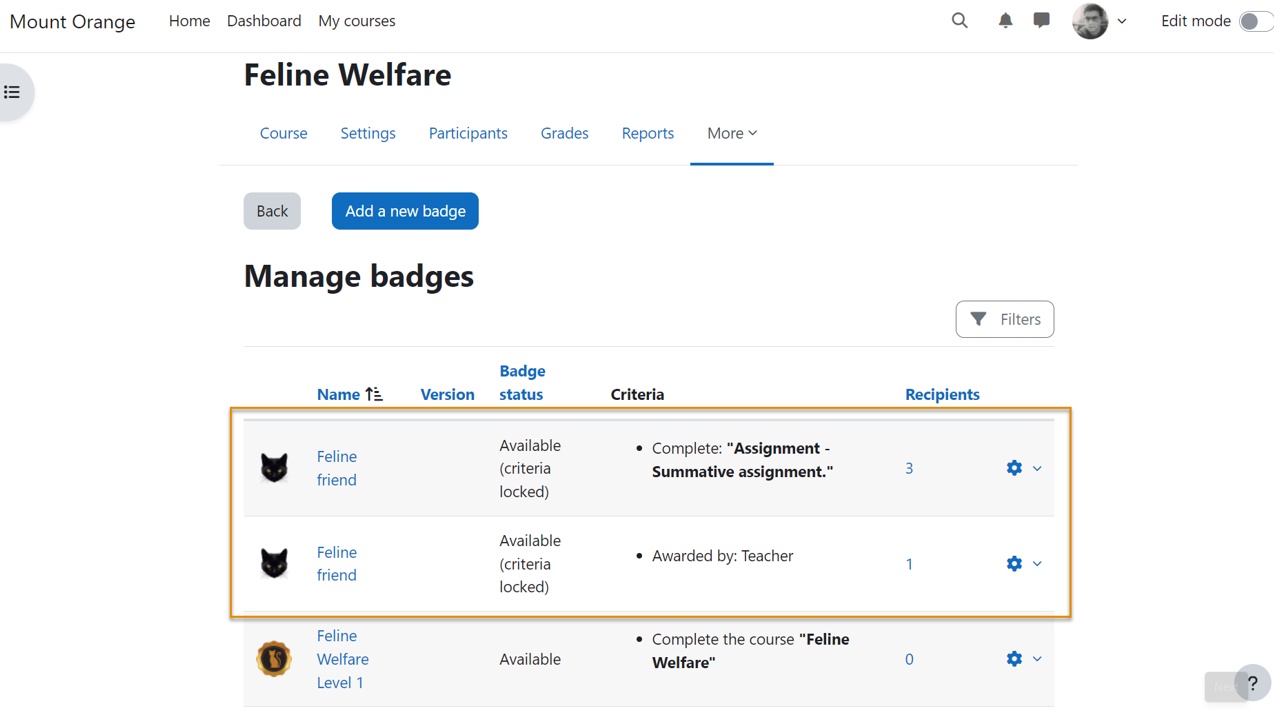Click the Filters funnel icon
The width and height of the screenshot is (1274, 714).
point(980,318)
